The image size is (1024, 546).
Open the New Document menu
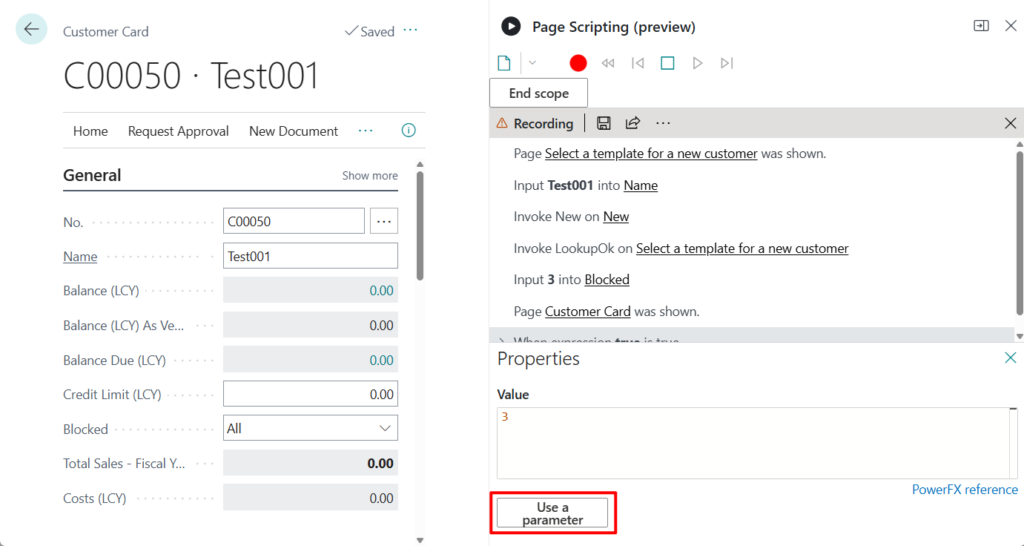pyautogui.click(x=293, y=131)
